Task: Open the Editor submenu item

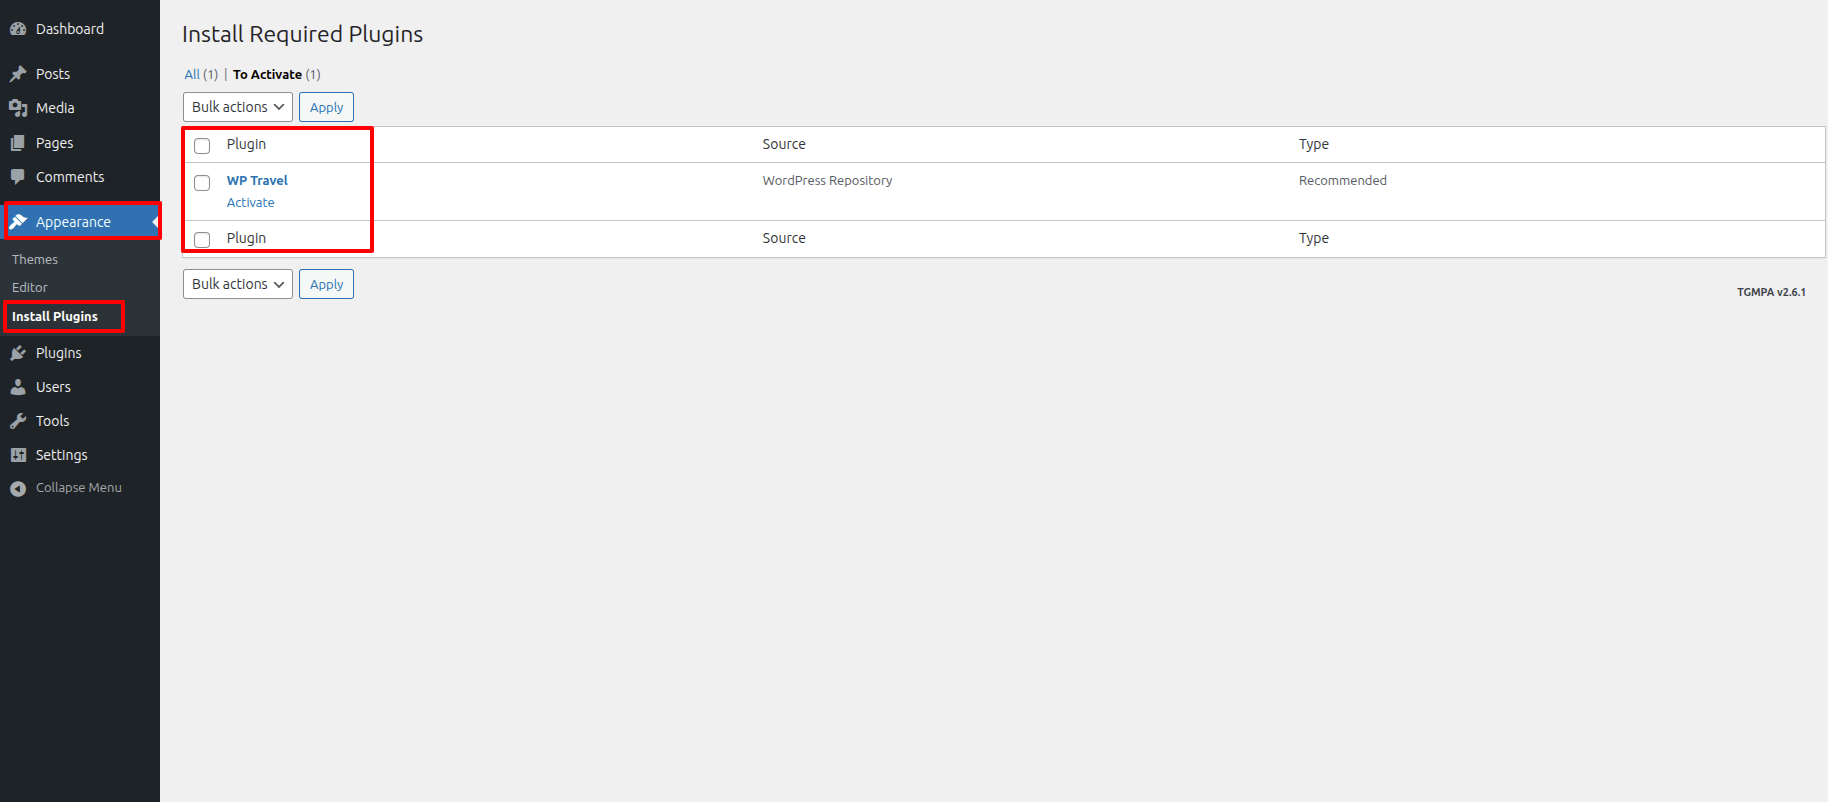Action: [x=30, y=287]
